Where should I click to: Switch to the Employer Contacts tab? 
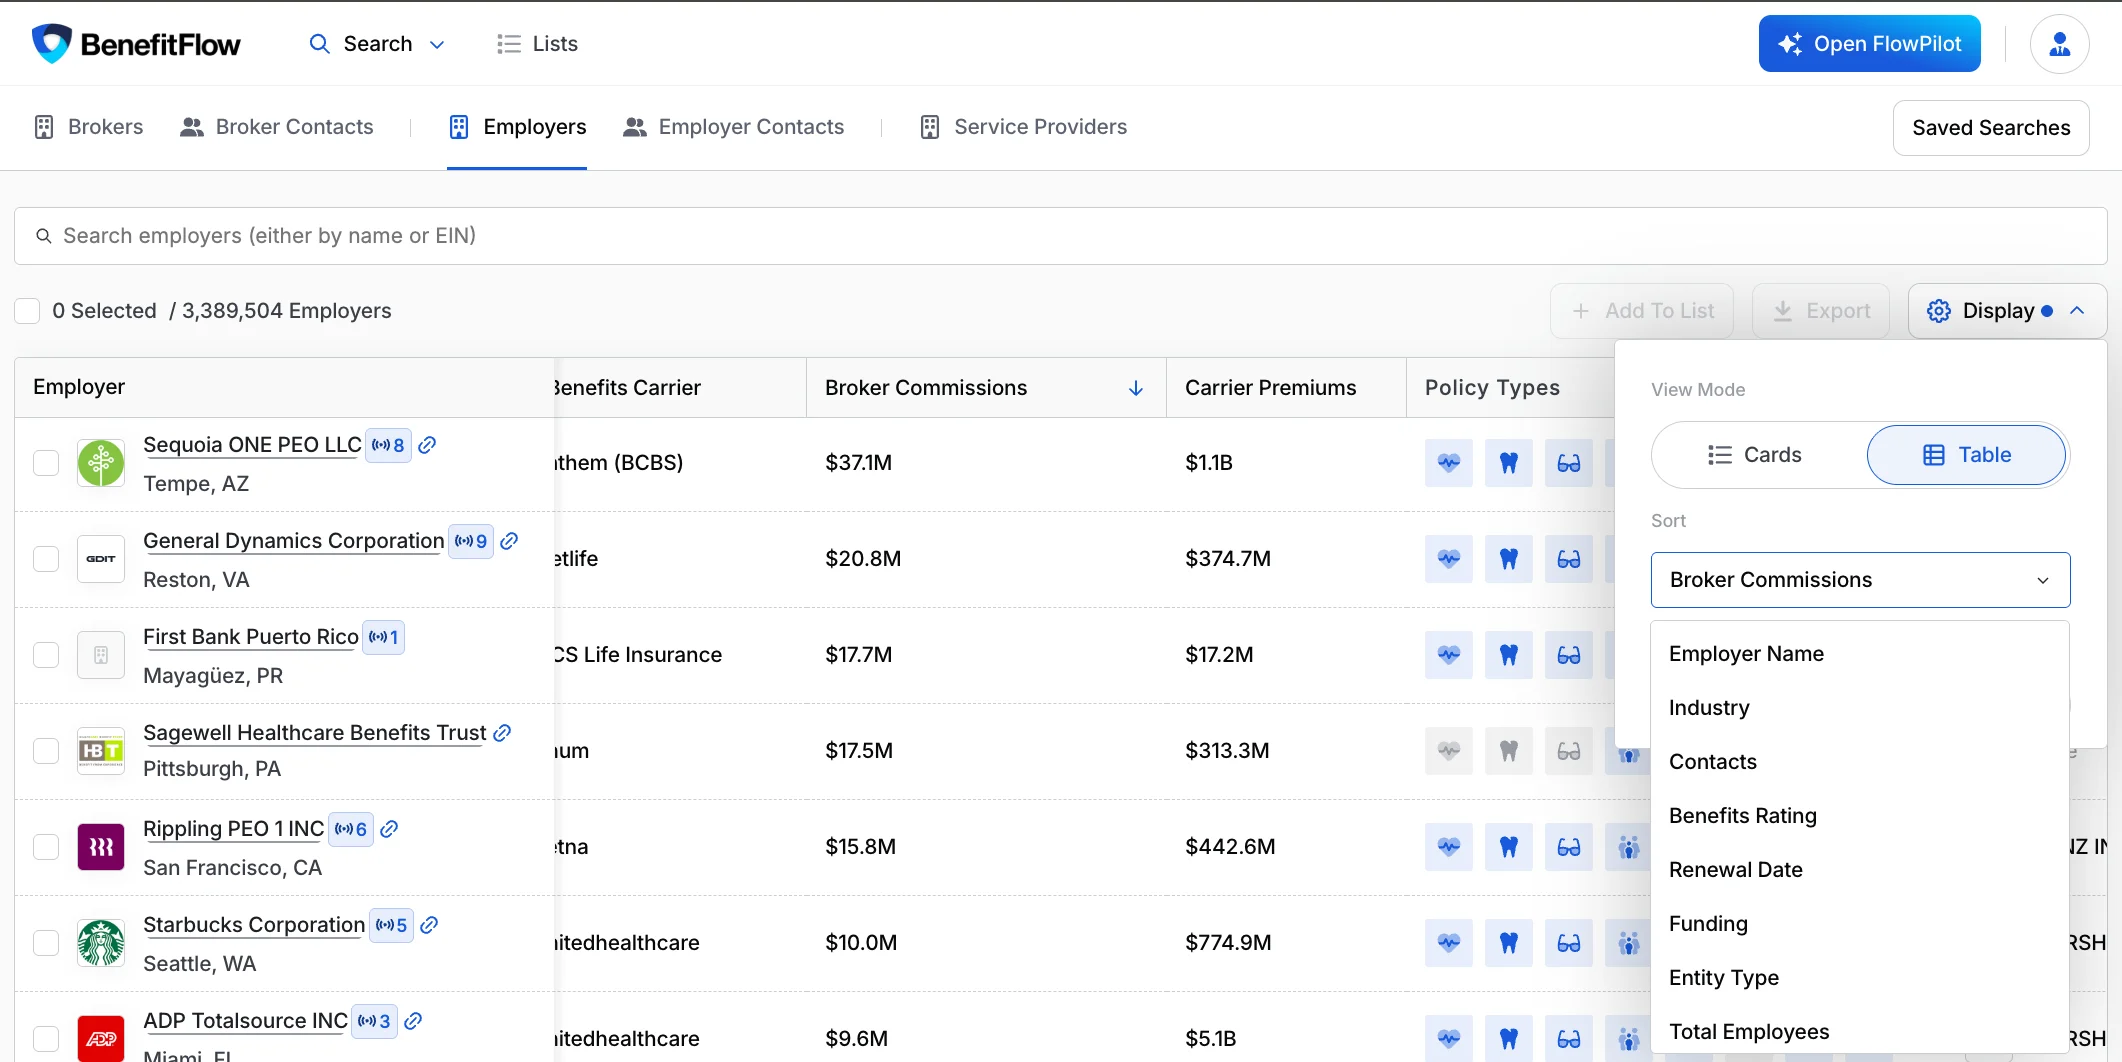pos(733,127)
